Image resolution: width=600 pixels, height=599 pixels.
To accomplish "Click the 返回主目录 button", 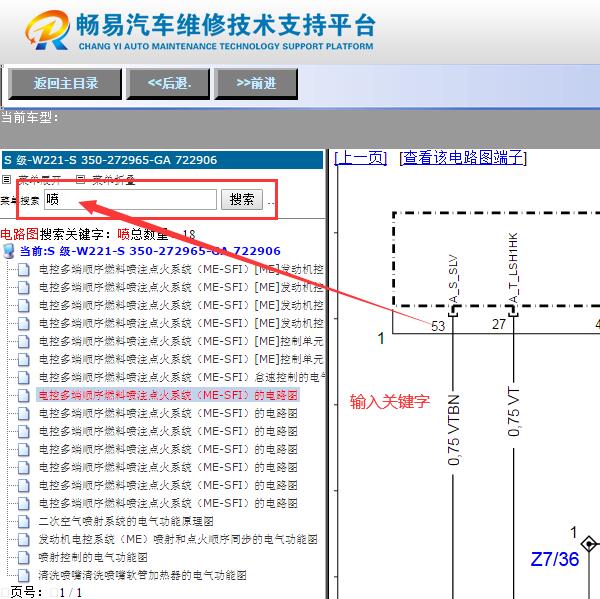I will tap(65, 83).
